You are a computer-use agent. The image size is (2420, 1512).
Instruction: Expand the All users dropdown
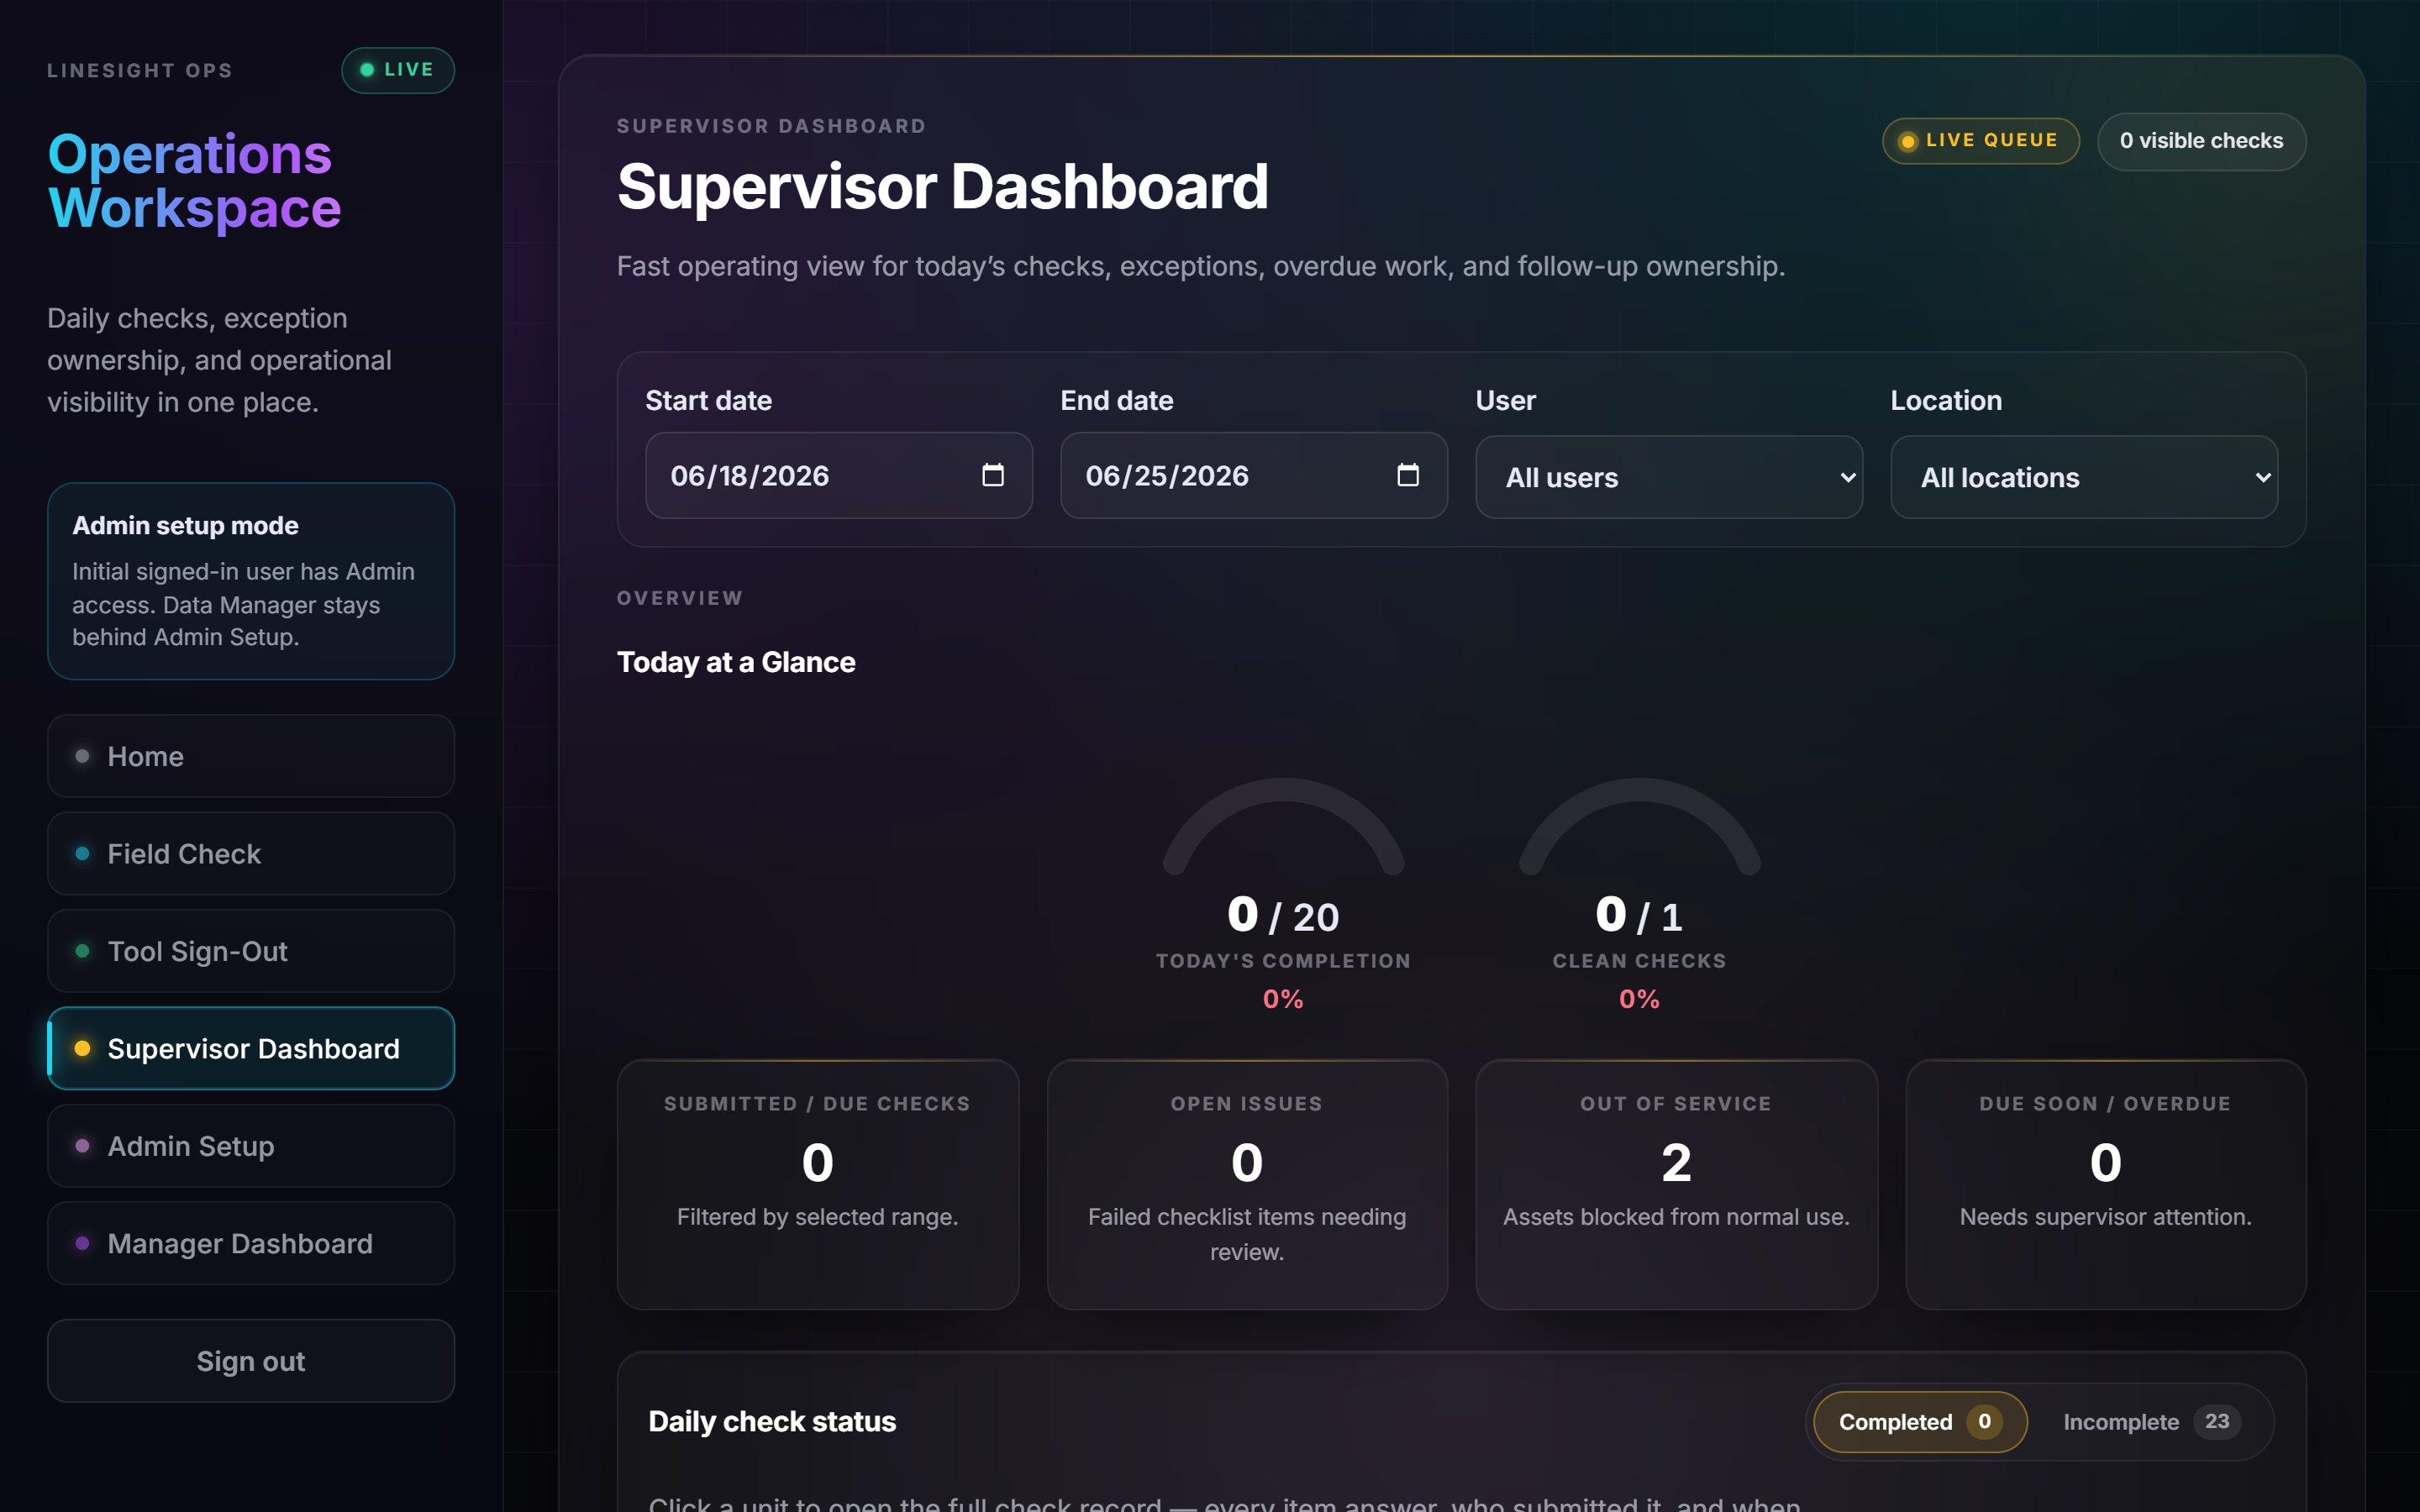1669,477
